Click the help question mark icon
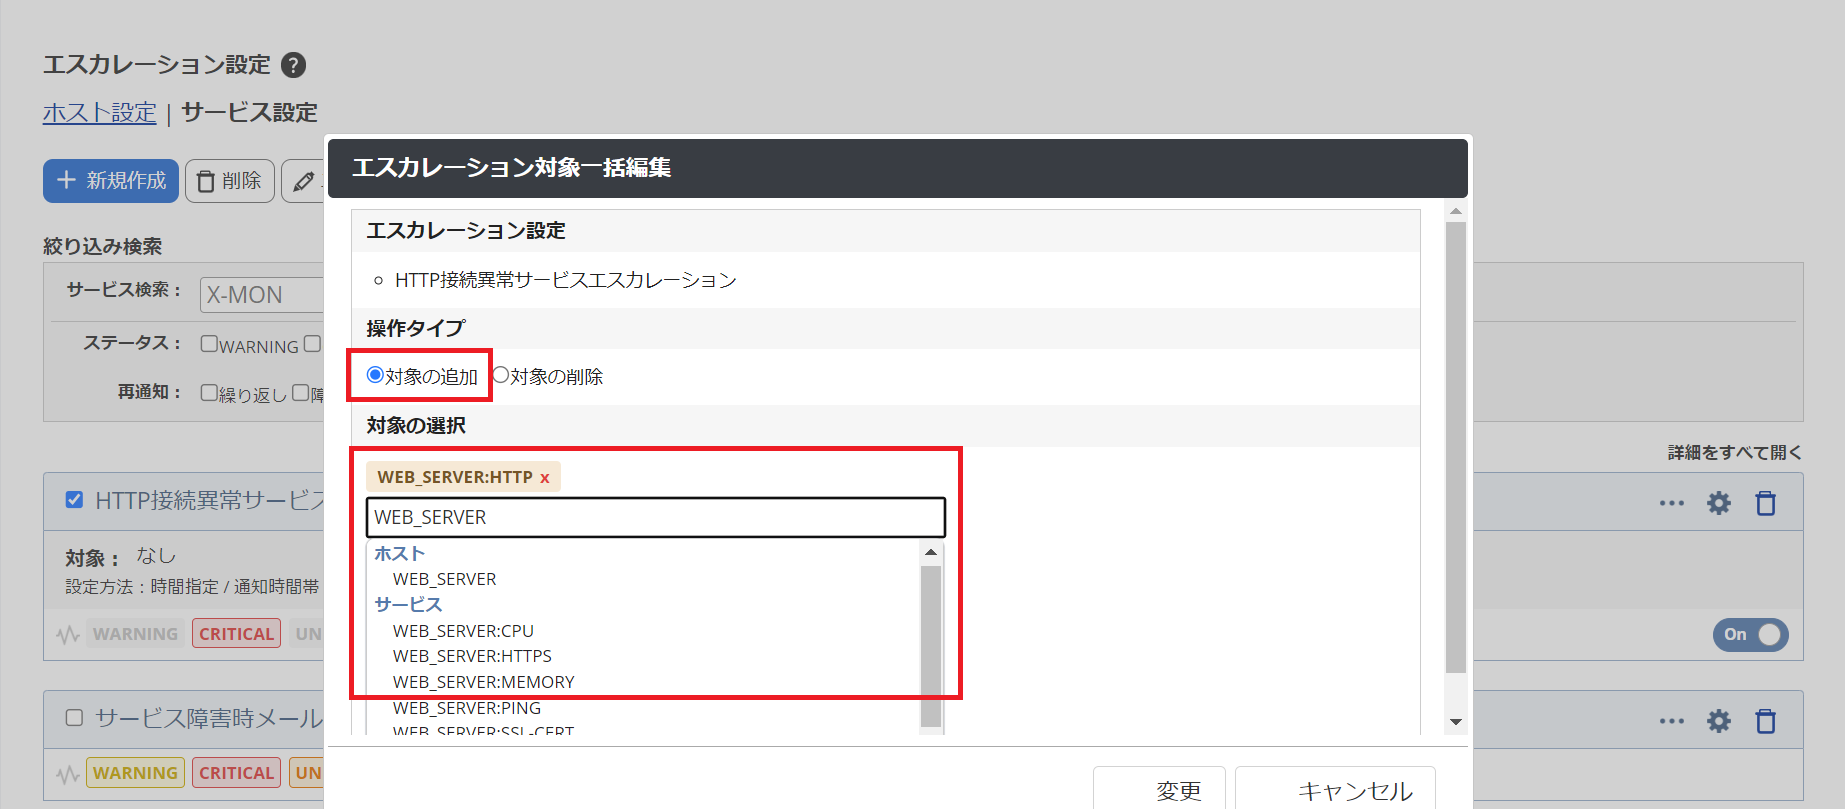 click(x=293, y=65)
